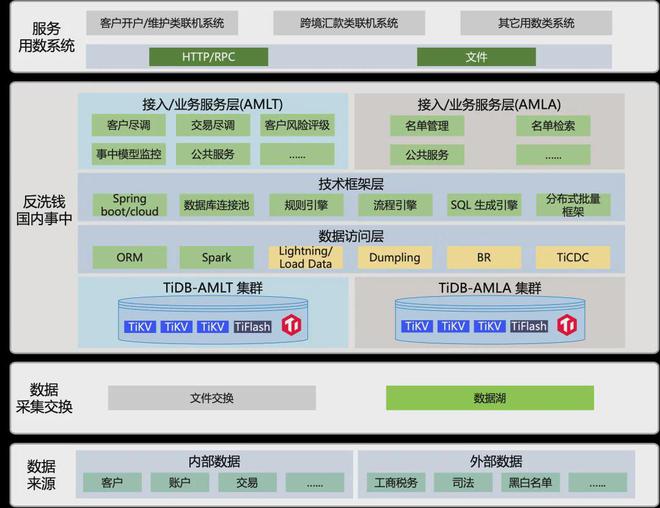Select the 数据库连接池 box
This screenshot has width=660, height=508.
[x=216, y=205]
